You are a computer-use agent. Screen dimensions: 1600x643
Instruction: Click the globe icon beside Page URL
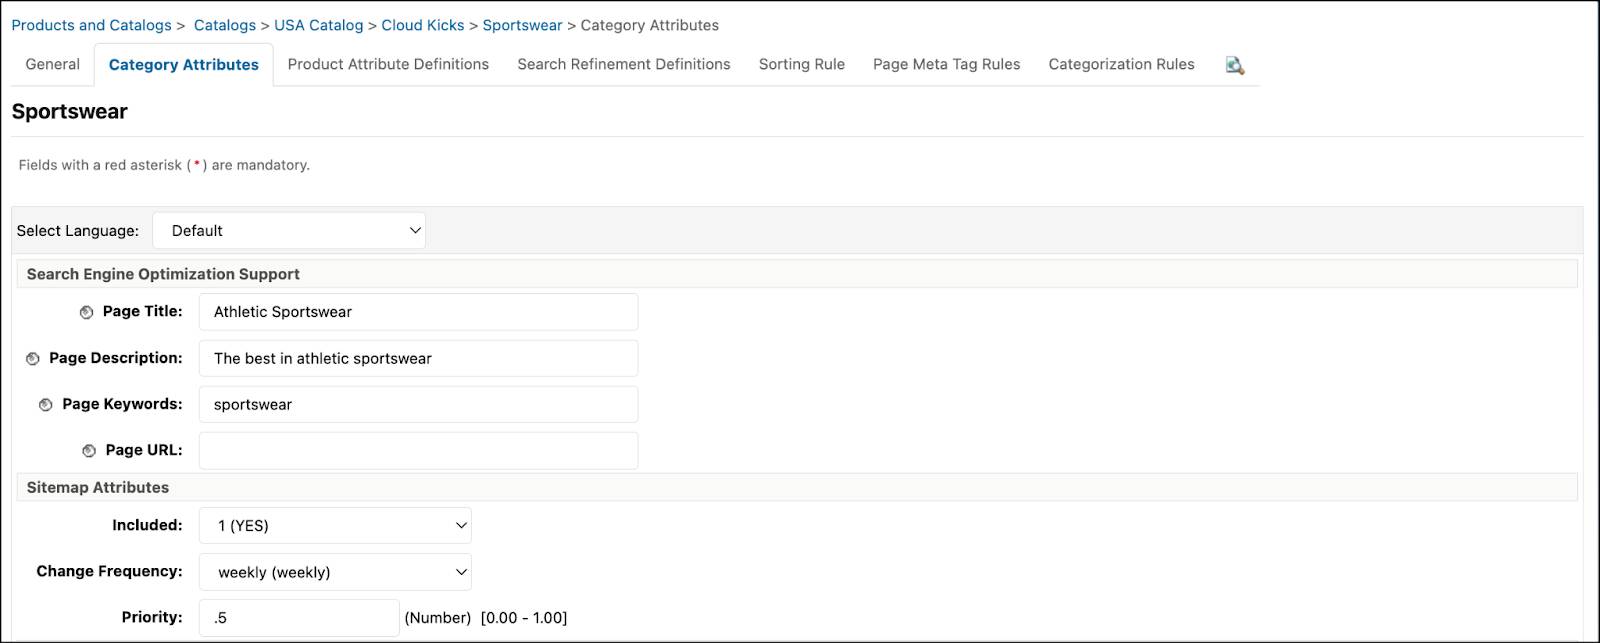[89, 451]
